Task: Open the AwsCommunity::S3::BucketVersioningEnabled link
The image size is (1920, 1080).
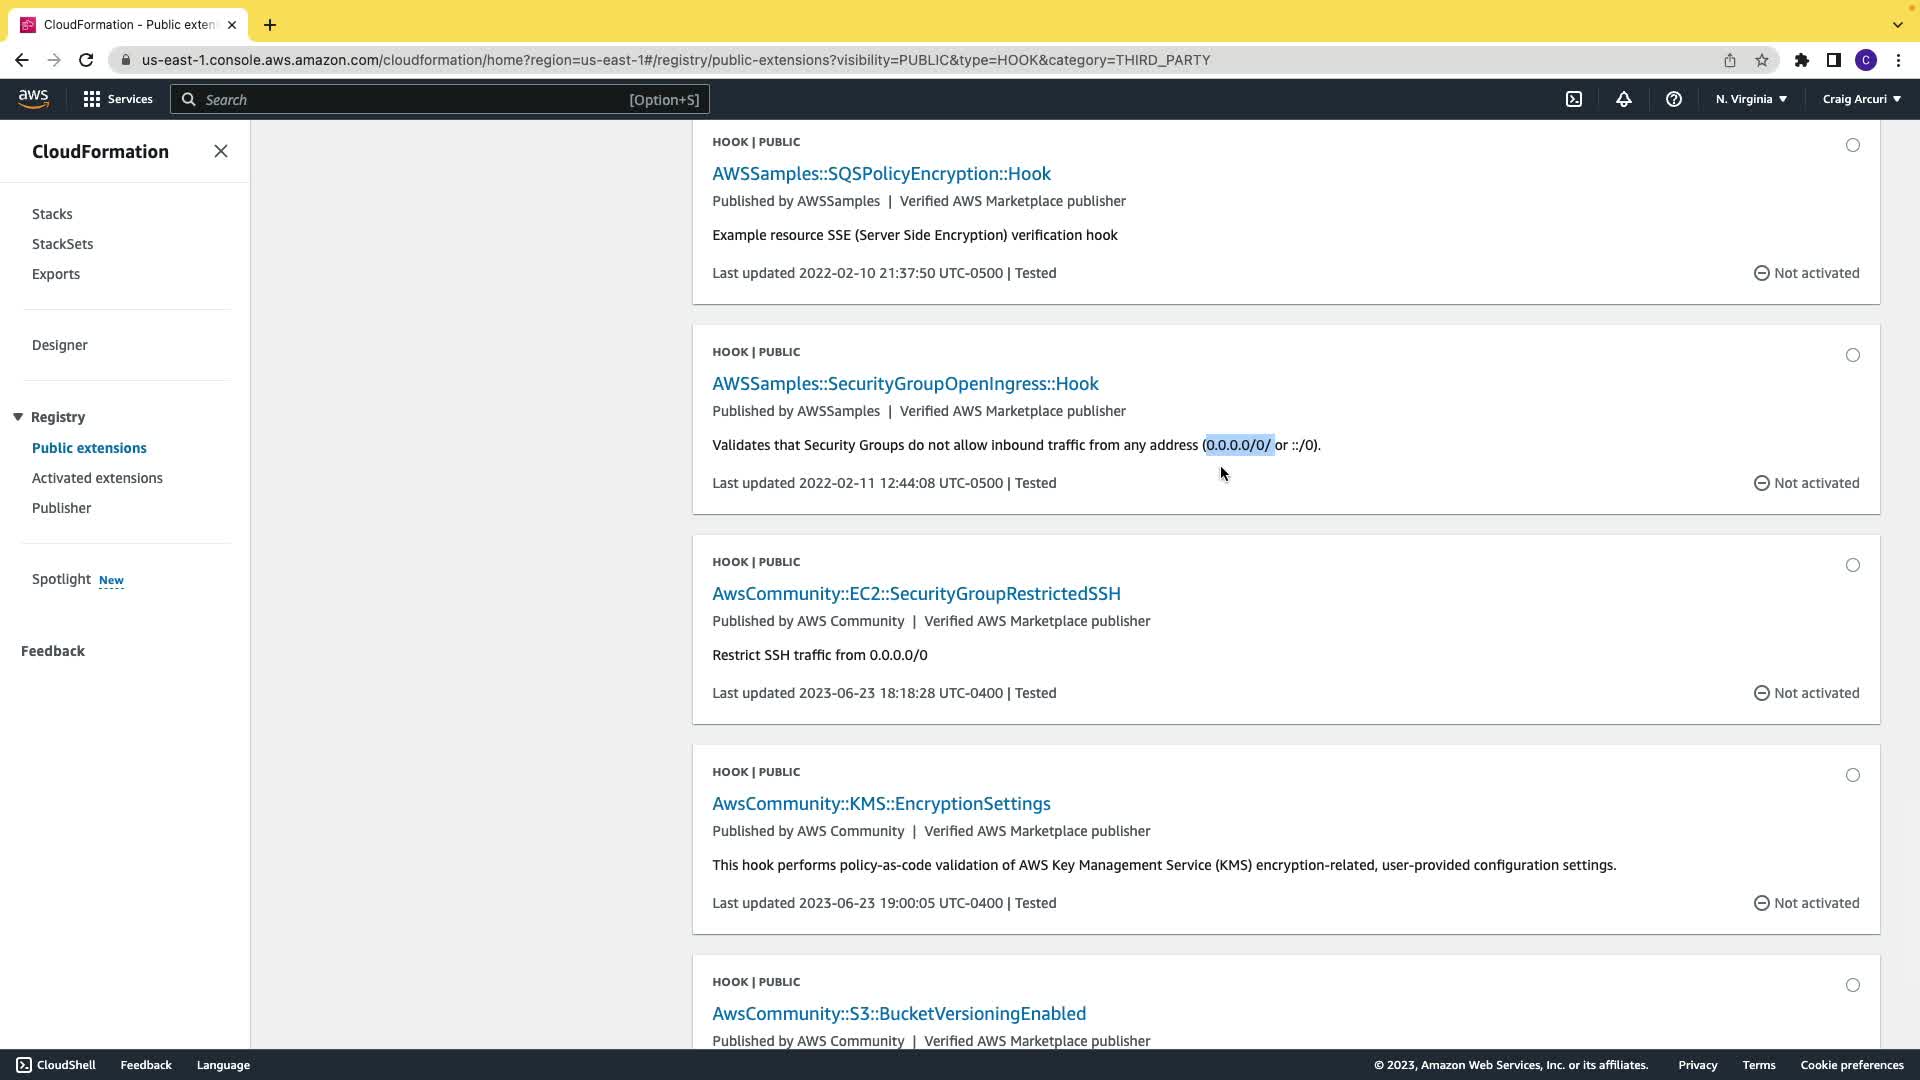Action: pos(898,1013)
